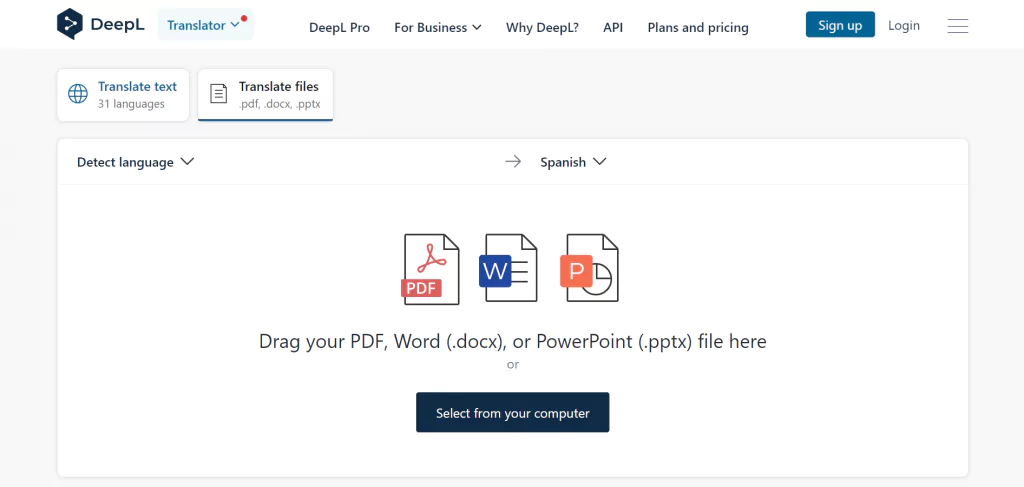Click the globe icon on Translate text

pyautogui.click(x=78, y=94)
